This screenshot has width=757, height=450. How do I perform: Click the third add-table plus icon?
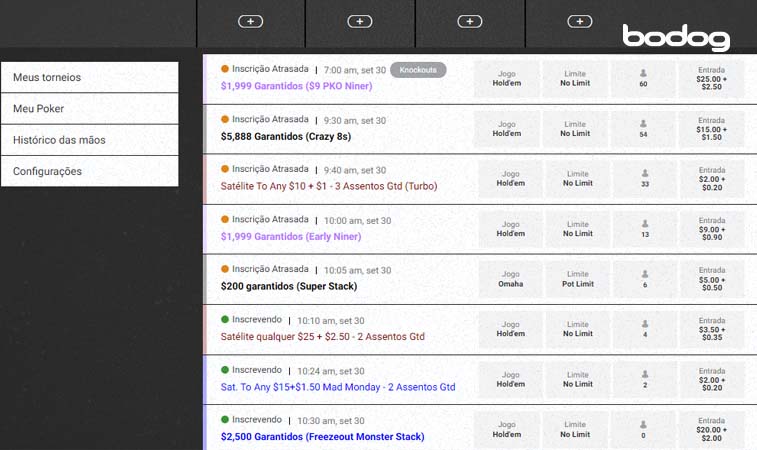470,21
